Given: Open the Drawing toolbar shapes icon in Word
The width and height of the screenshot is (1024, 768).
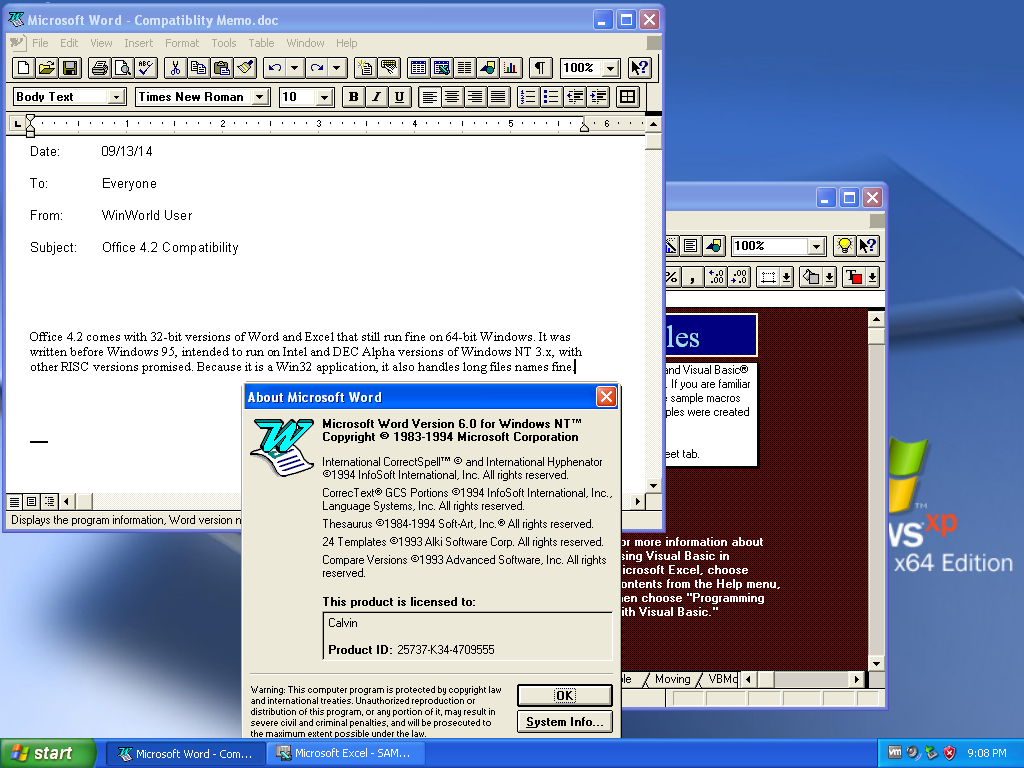Looking at the screenshot, I should (488, 67).
